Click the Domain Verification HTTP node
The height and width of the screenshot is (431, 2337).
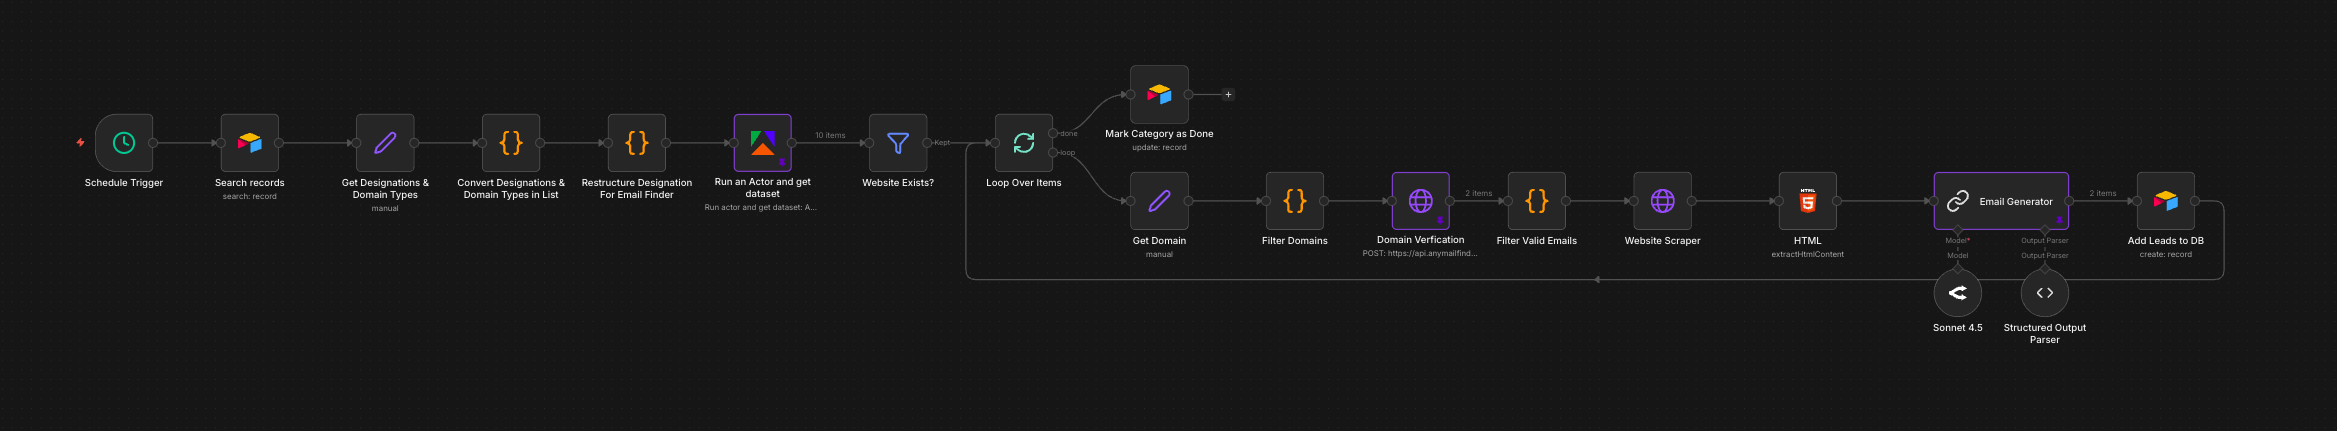[x=1420, y=201]
